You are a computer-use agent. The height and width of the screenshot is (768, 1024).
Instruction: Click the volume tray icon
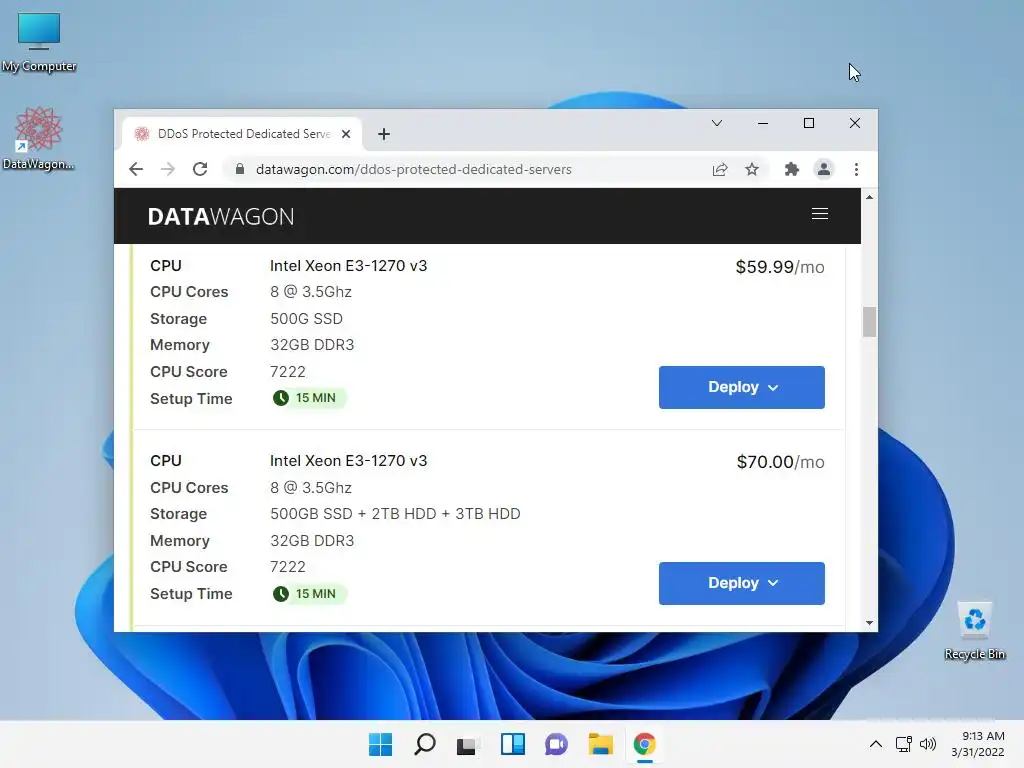click(927, 744)
